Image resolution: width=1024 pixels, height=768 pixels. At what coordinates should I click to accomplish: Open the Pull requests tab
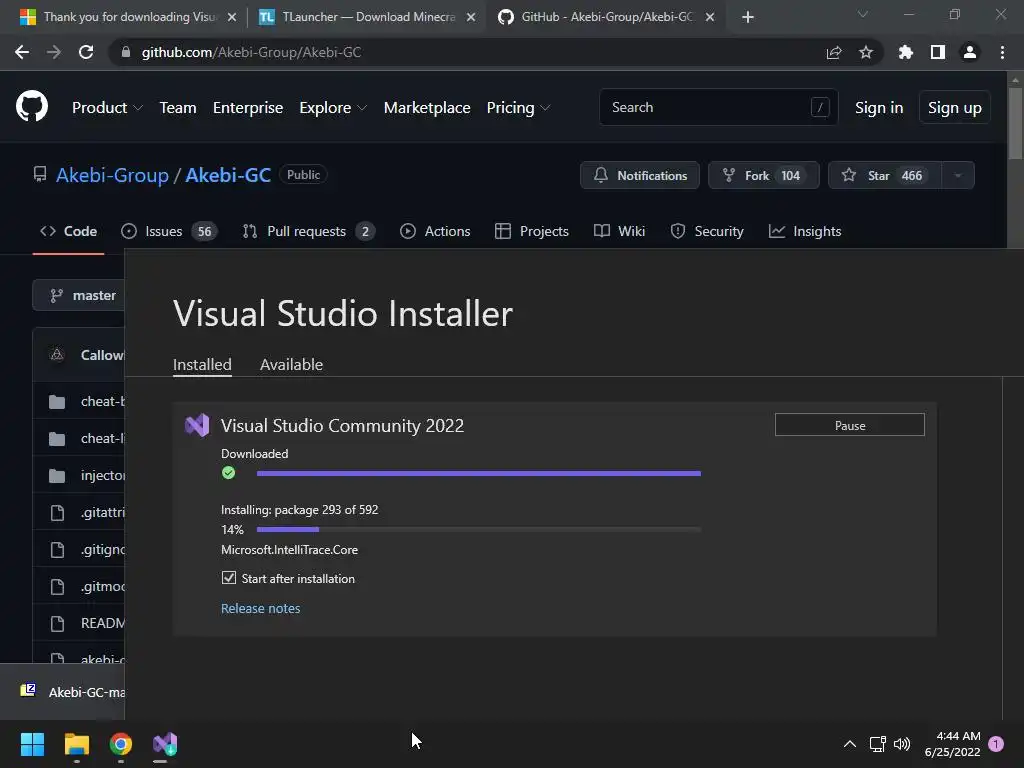[x=308, y=231]
